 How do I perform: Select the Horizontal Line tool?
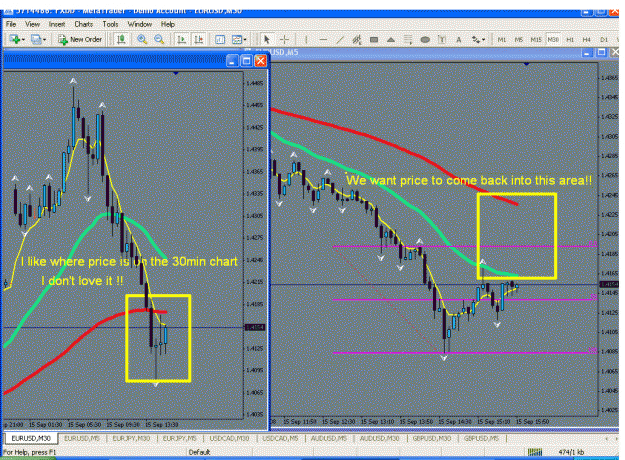(323, 39)
